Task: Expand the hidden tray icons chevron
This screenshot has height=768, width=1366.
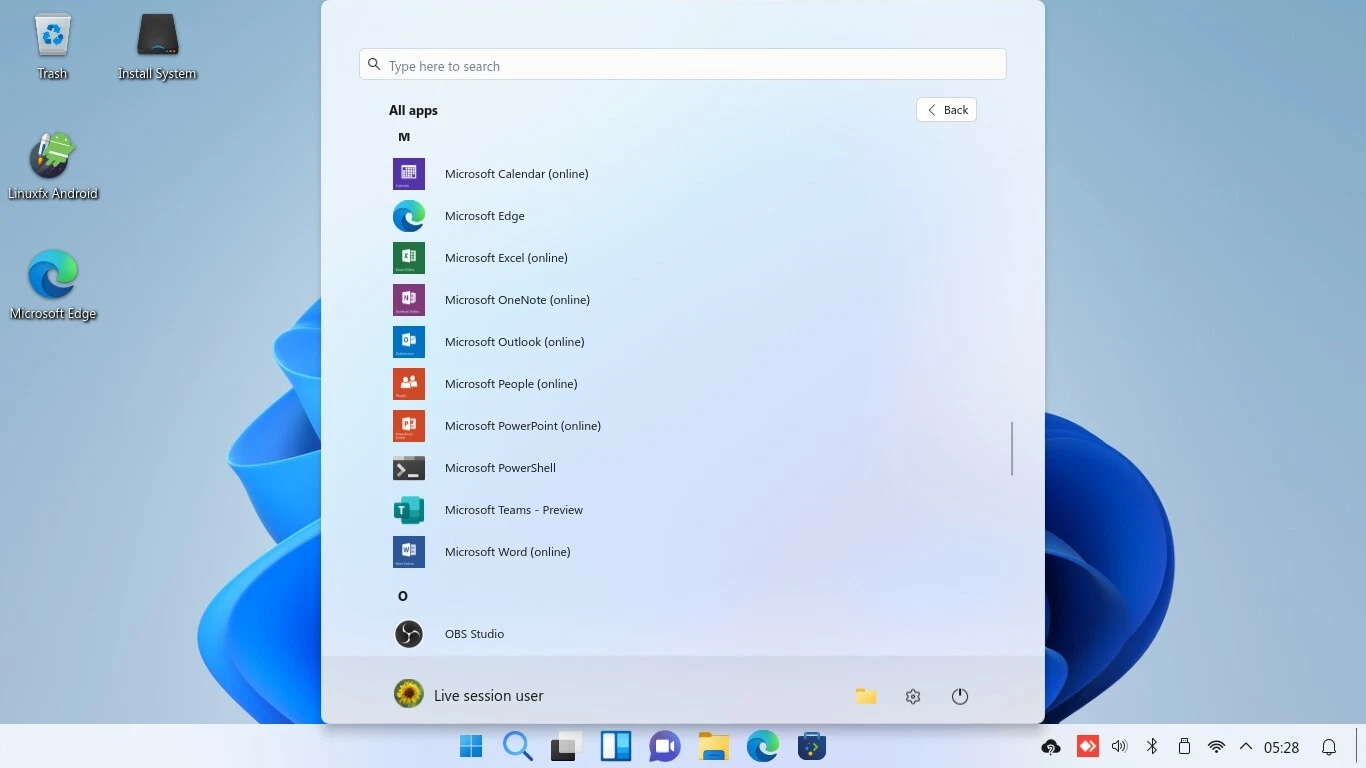Action: coord(1246,746)
